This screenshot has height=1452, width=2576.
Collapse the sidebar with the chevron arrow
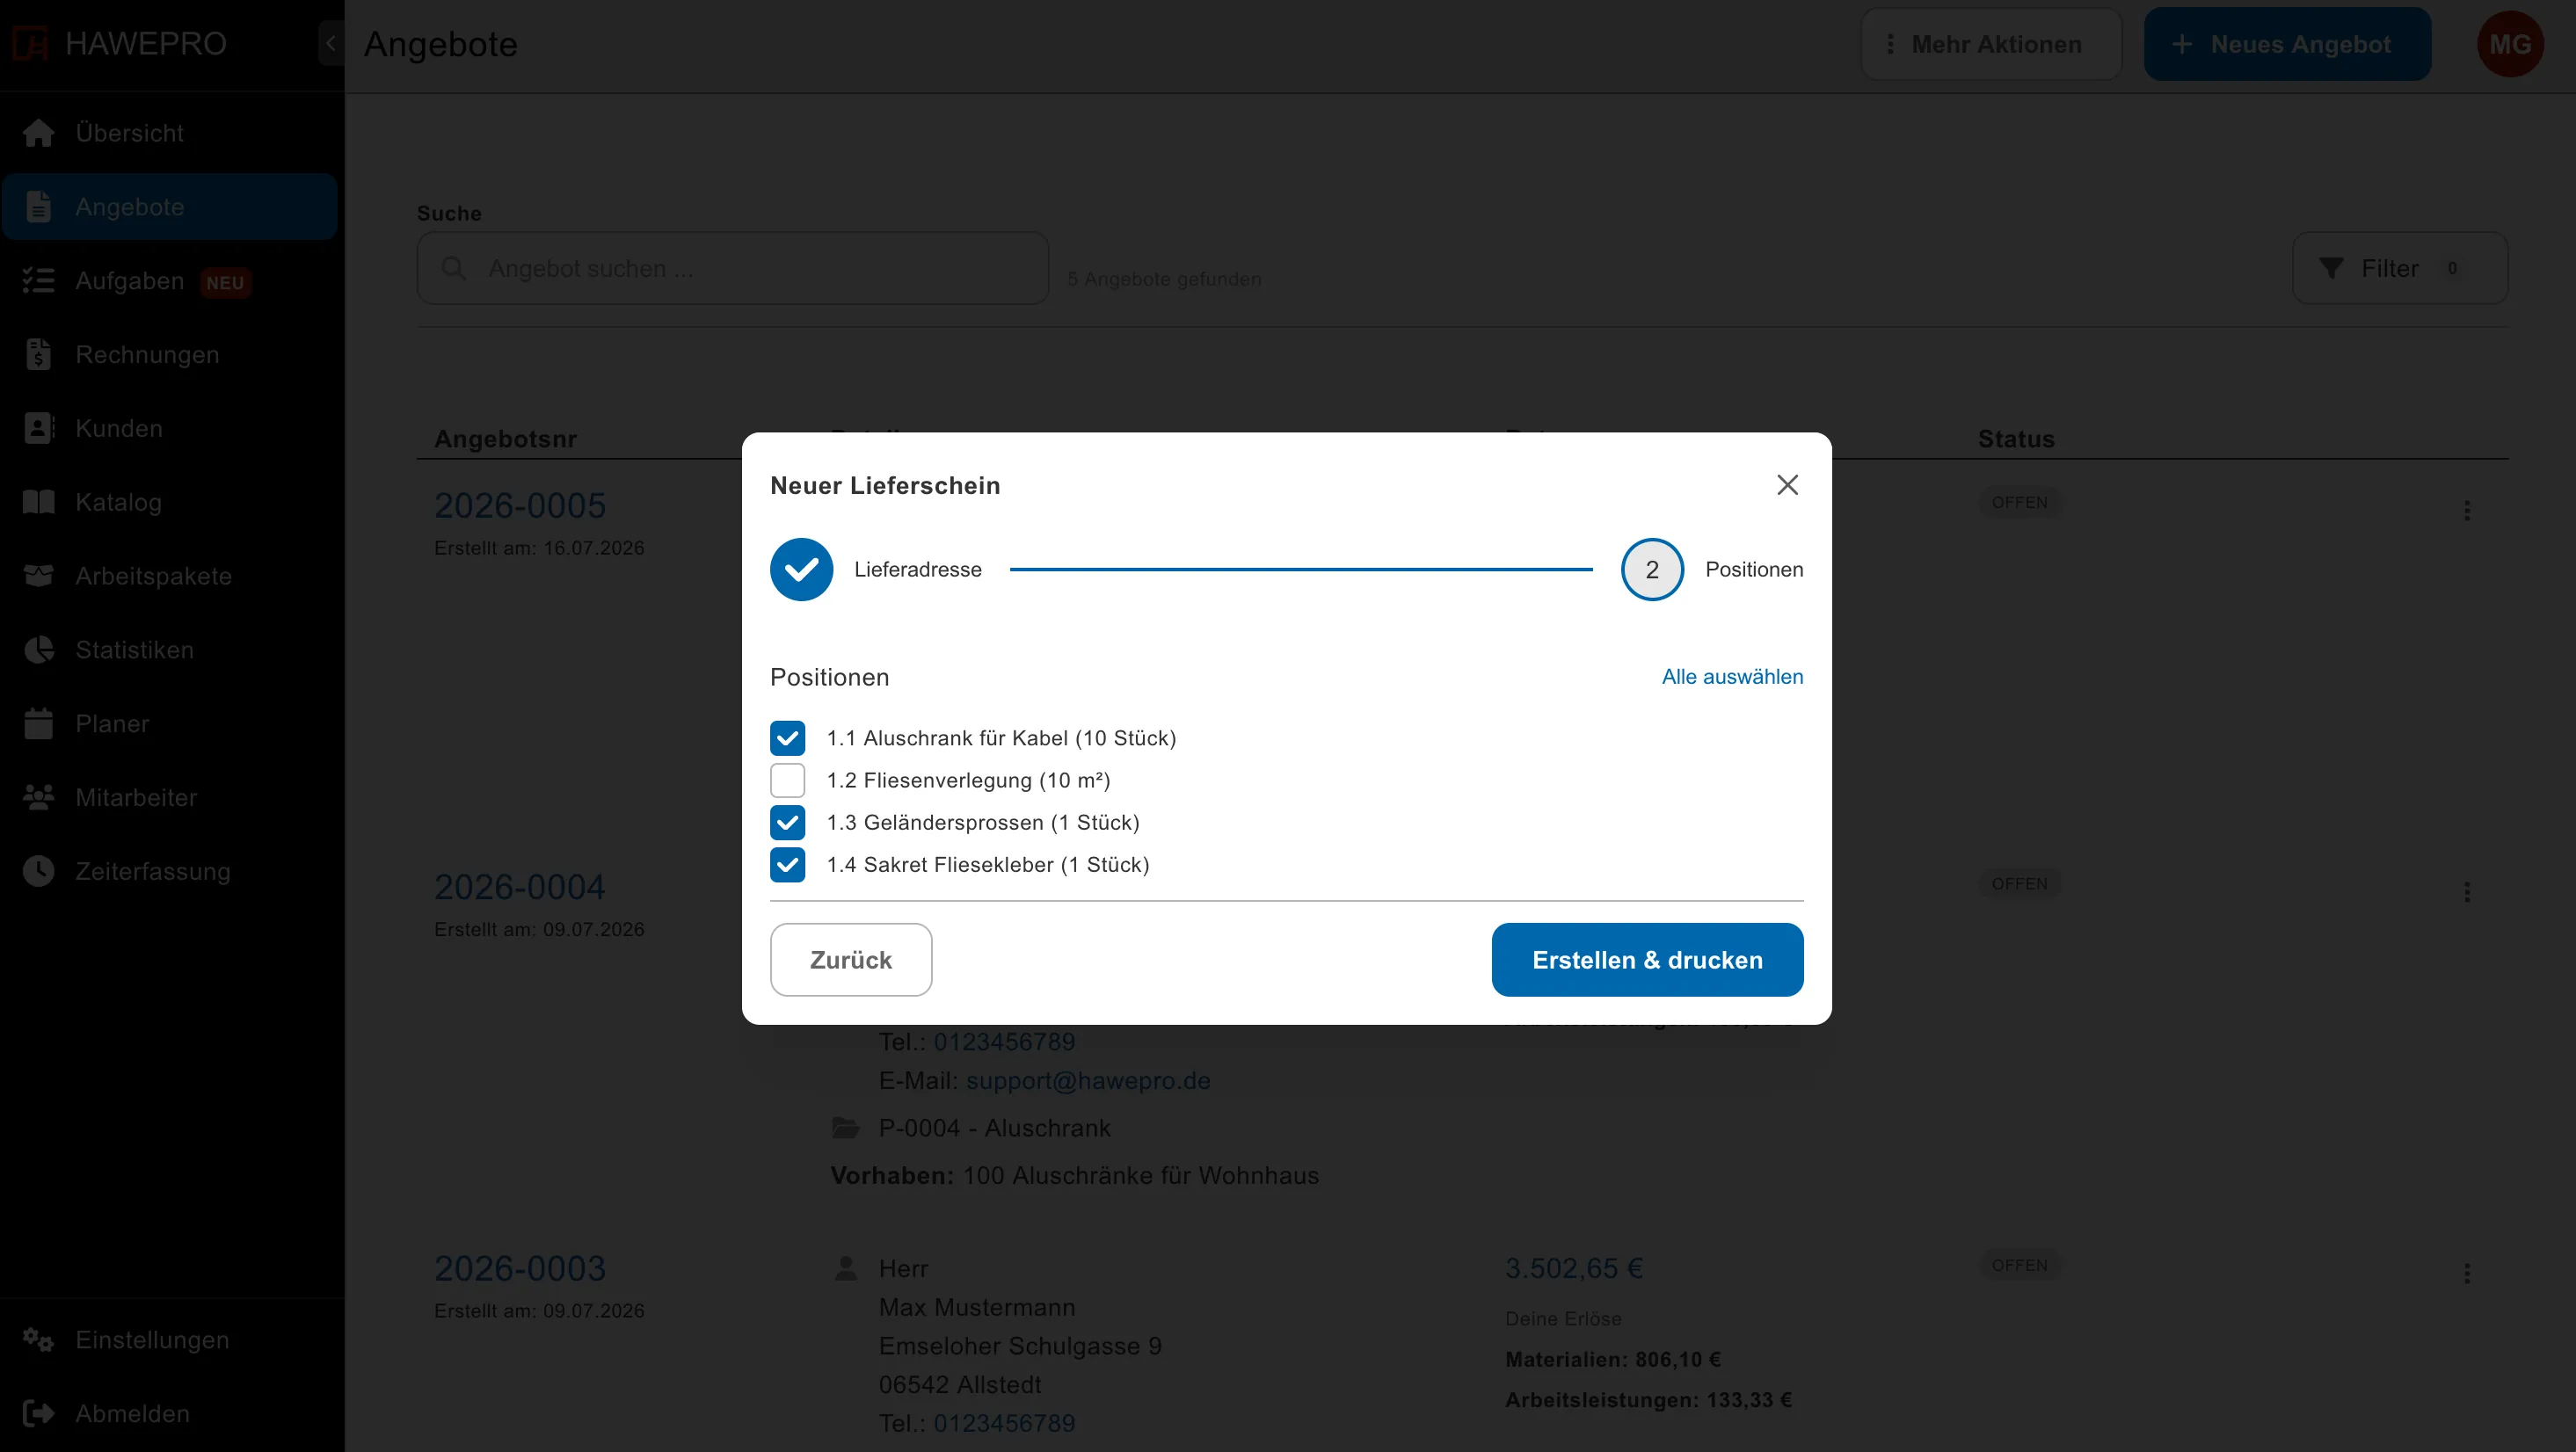point(331,44)
